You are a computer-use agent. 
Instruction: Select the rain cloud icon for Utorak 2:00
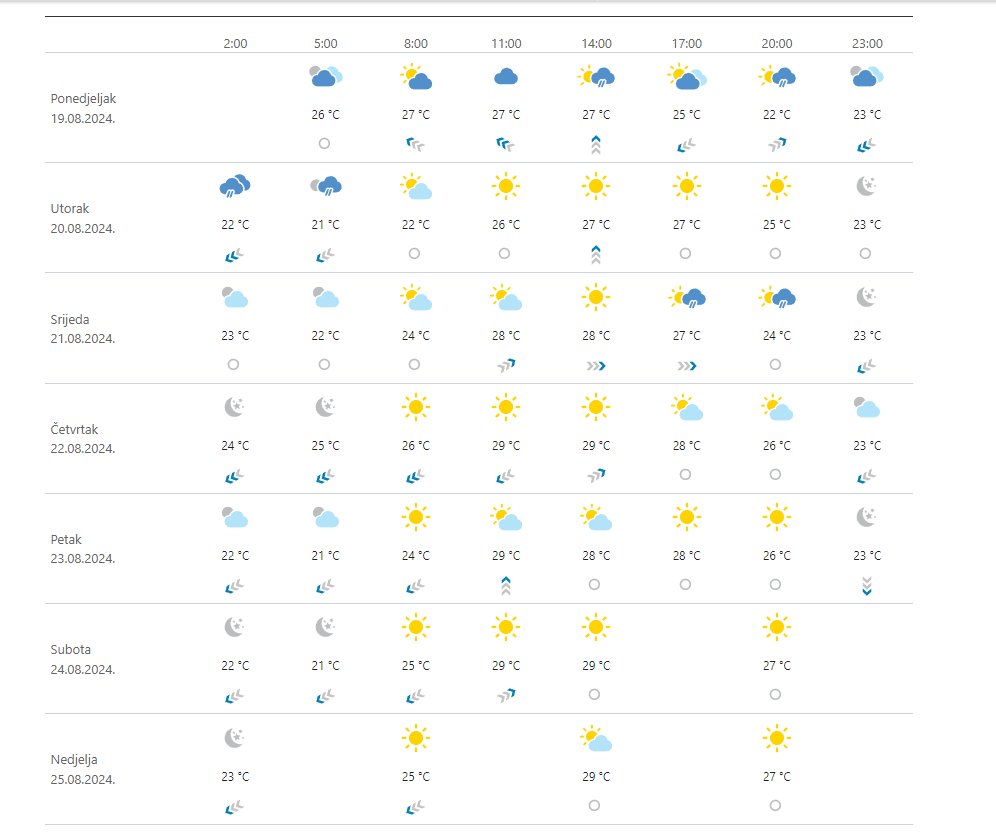pos(235,185)
